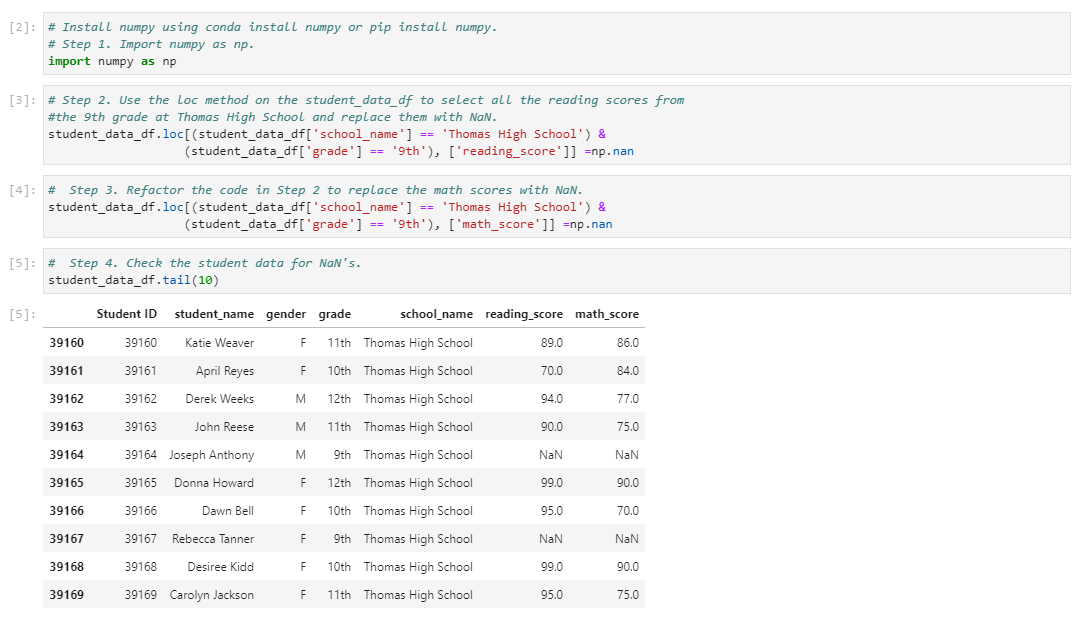
Task: Click Thomas High School in Carolyn Jackson's row
Action: 418,595
